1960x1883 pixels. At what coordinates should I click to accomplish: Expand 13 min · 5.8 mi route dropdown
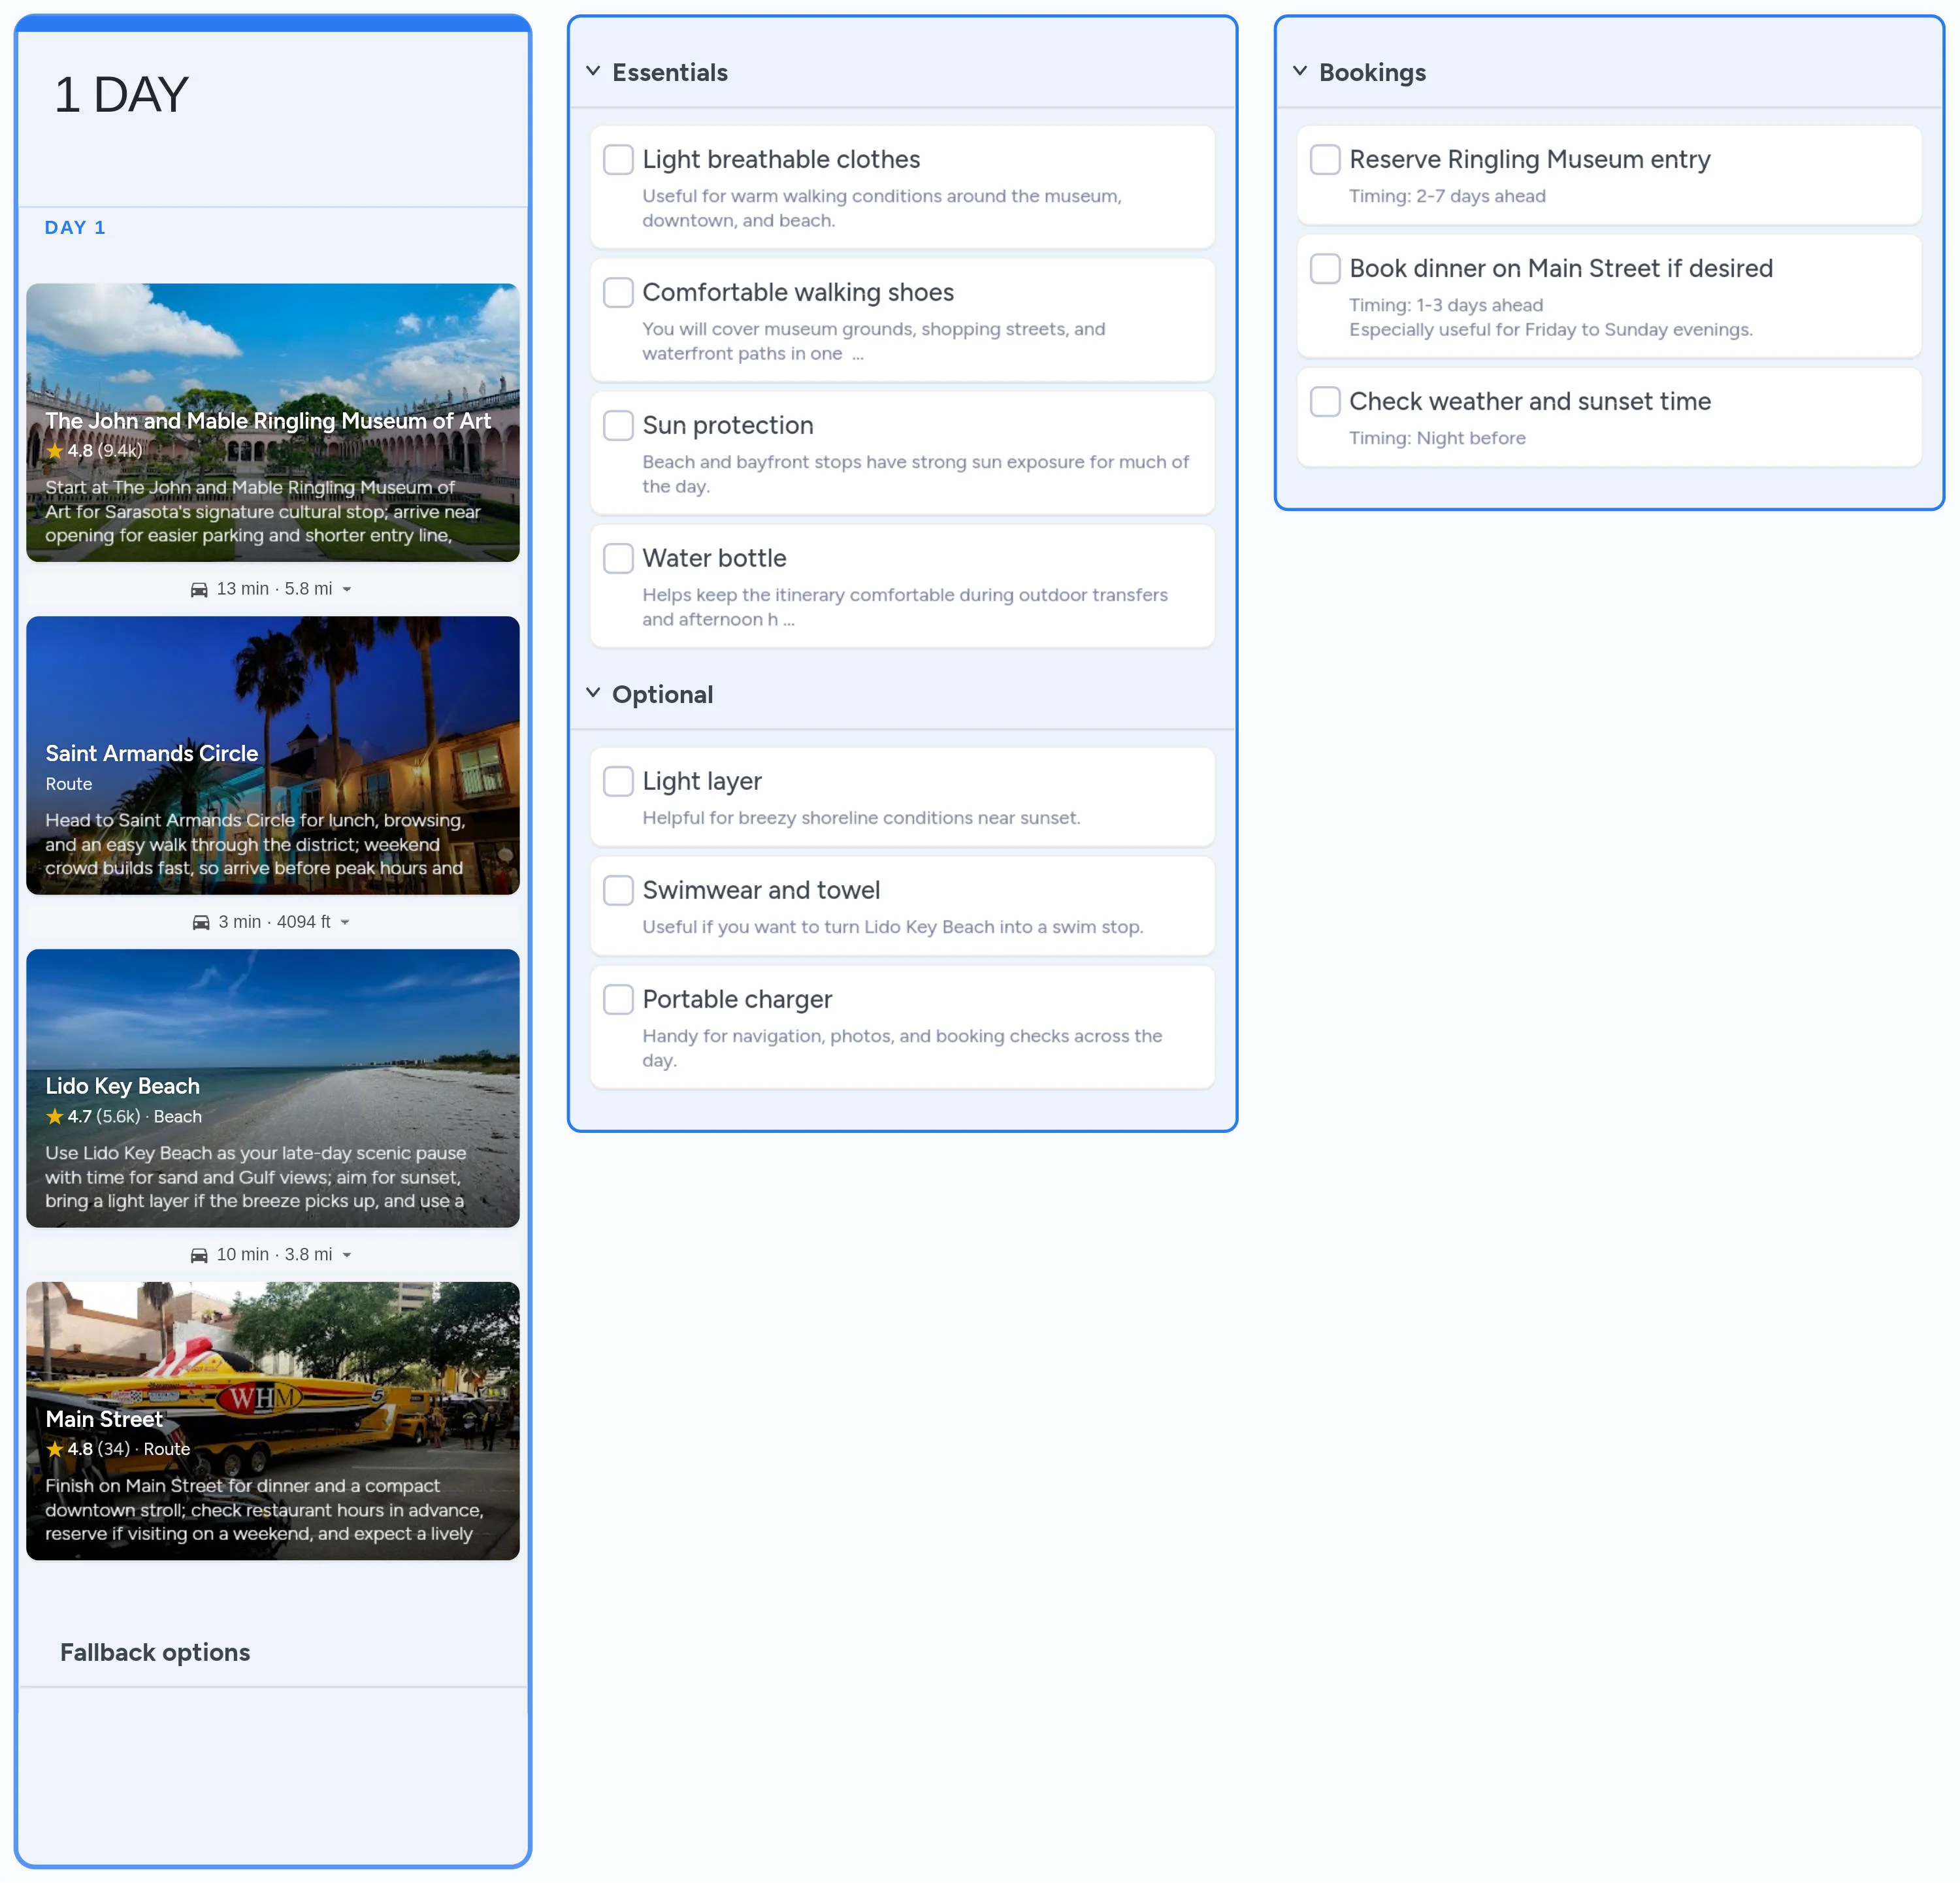click(x=347, y=590)
